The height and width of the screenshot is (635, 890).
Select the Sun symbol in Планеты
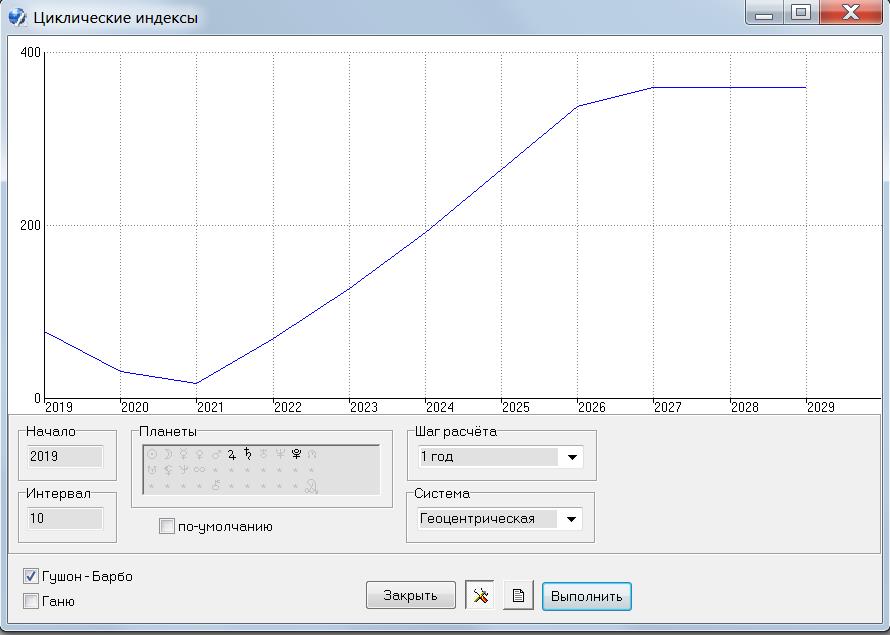[x=152, y=455]
